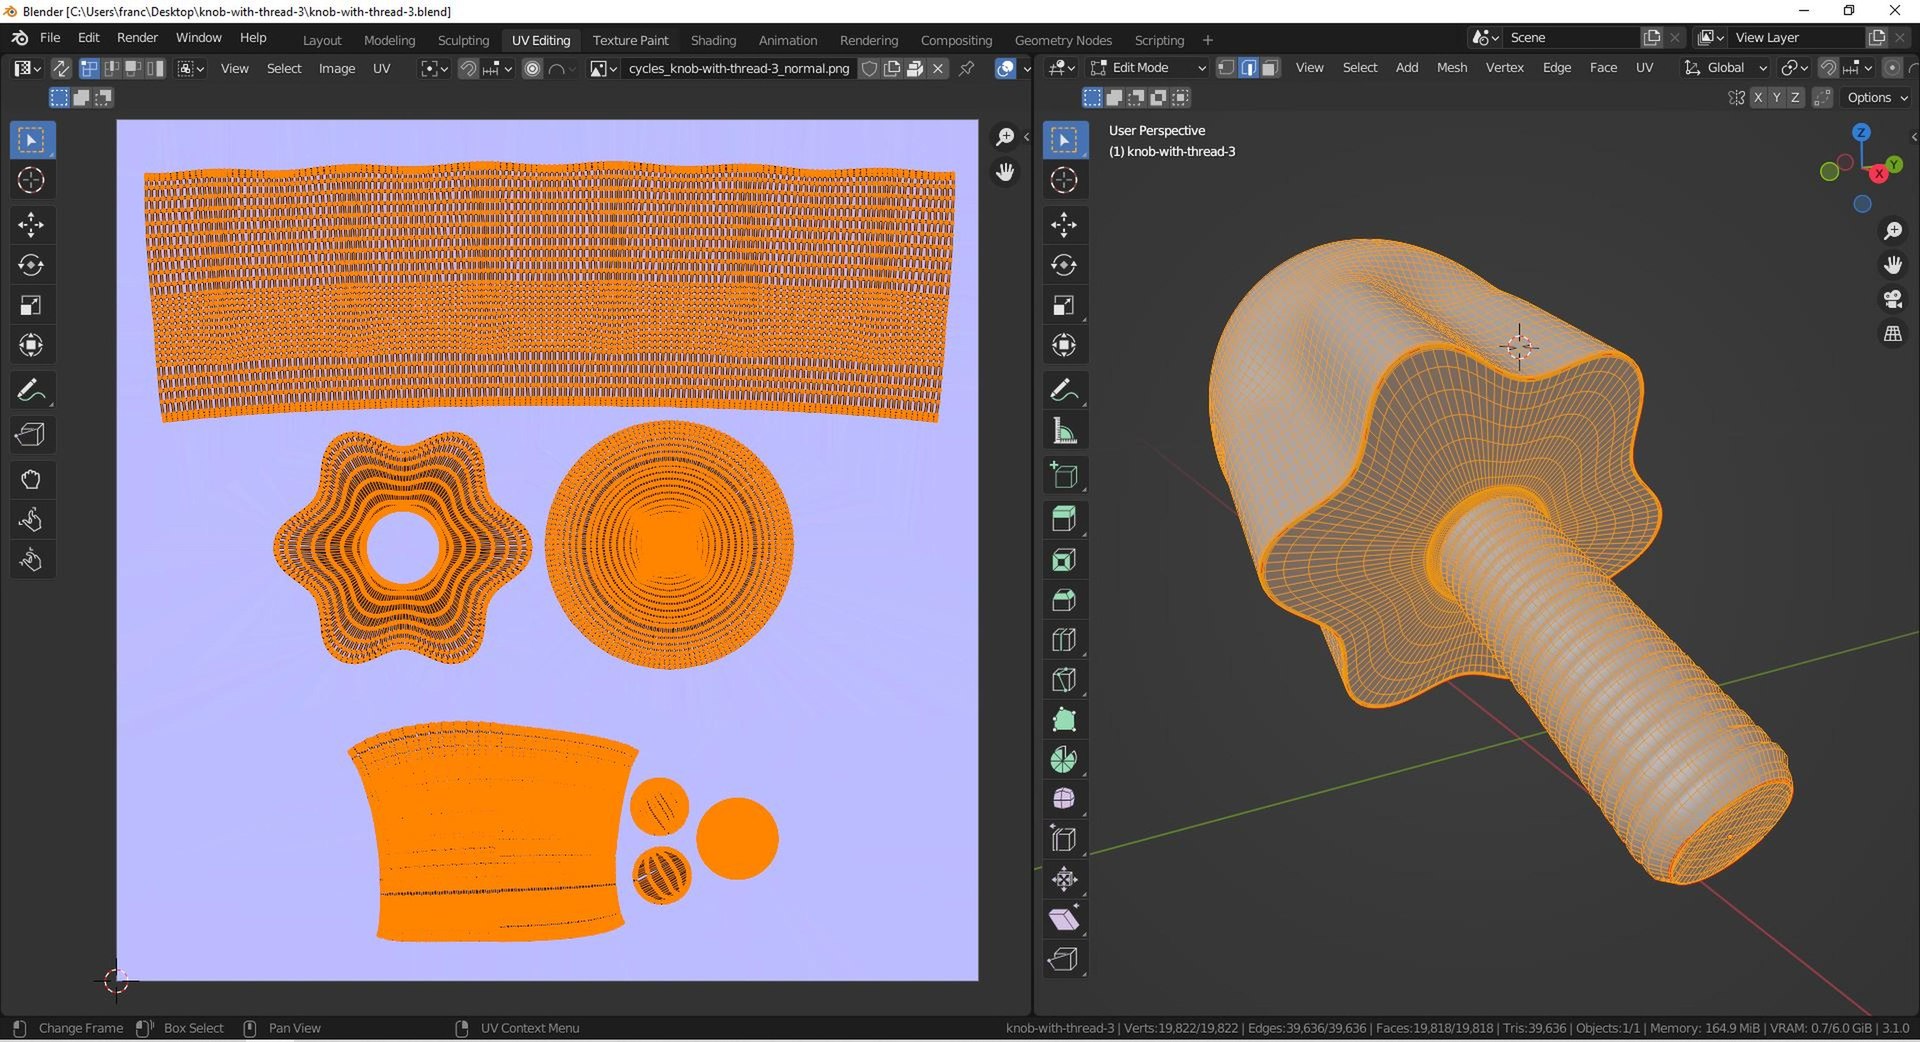Open the Mesh menu in the 3D viewport
1920x1042 pixels.
click(x=1452, y=67)
